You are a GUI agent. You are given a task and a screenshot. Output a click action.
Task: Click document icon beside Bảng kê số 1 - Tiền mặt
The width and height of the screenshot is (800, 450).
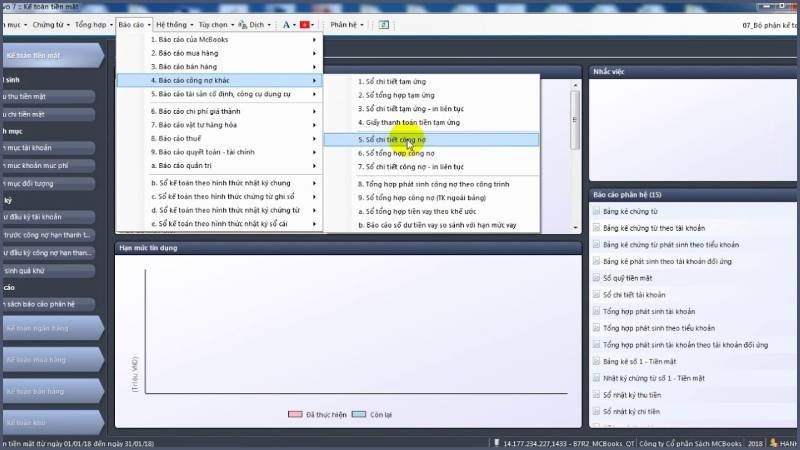pos(596,361)
